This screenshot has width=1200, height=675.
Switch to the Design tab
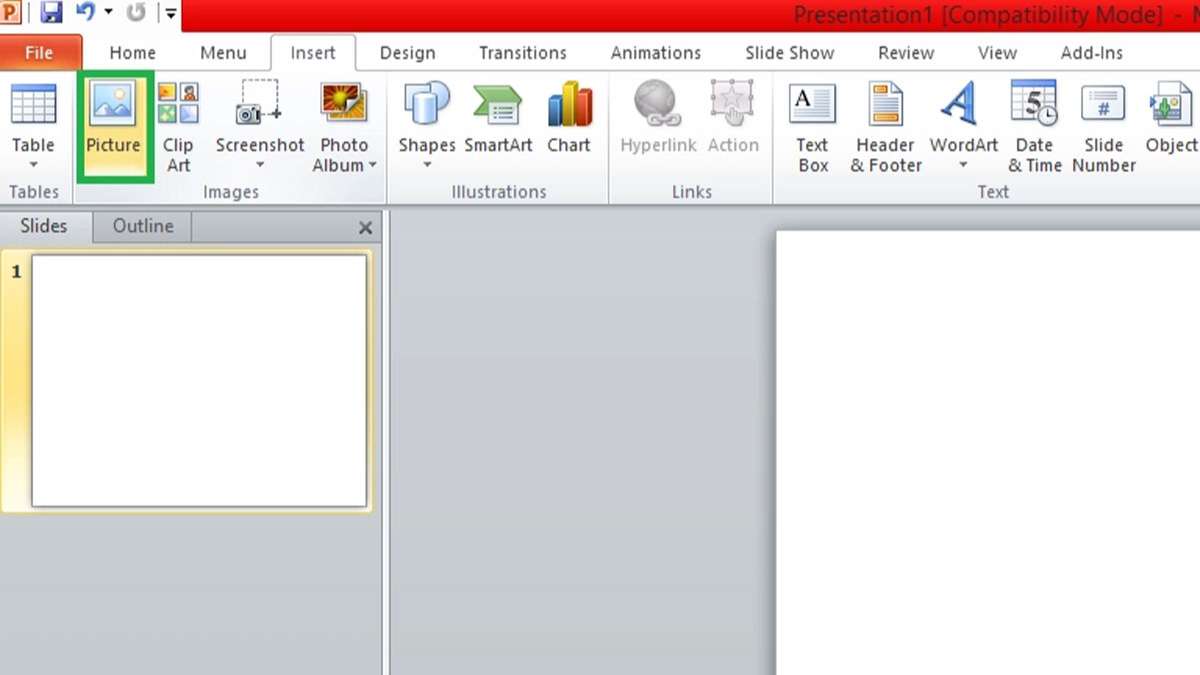[407, 53]
